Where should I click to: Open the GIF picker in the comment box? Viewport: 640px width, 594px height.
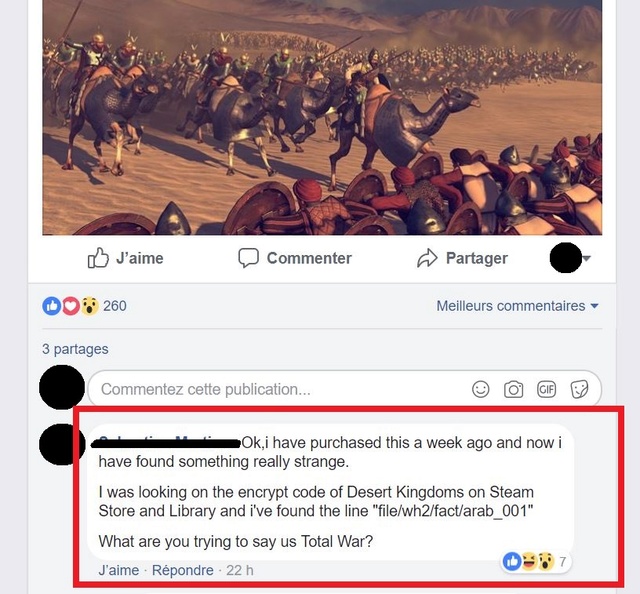click(546, 389)
